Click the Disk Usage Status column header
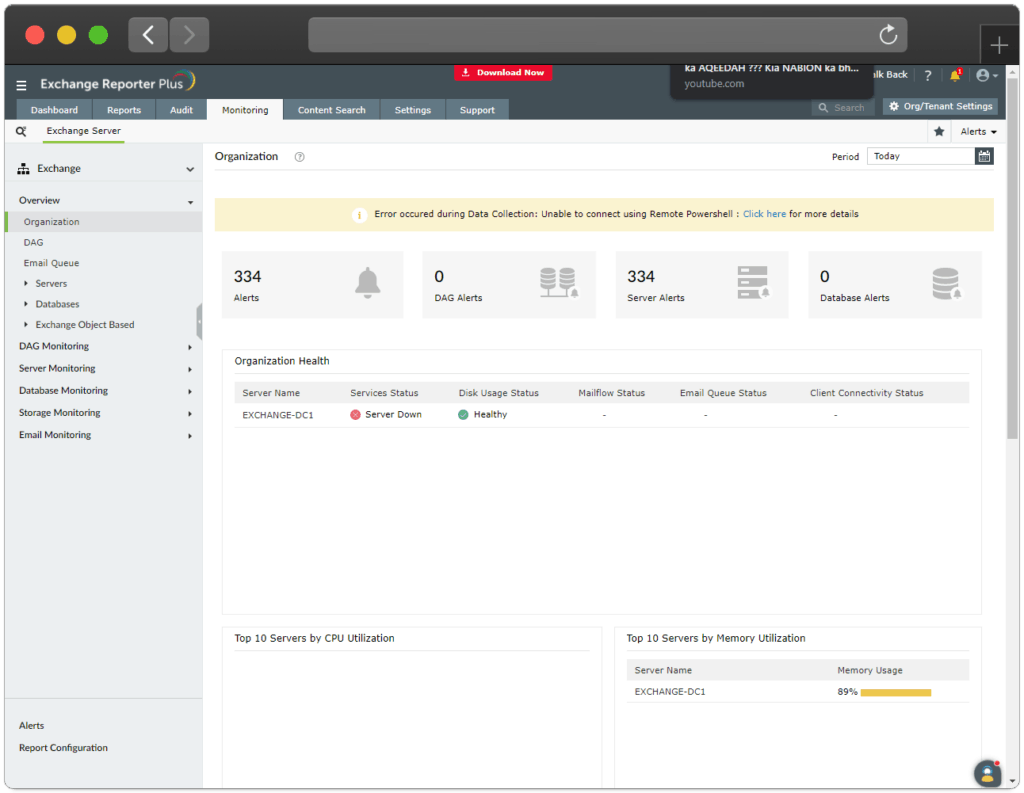This screenshot has height=793, width=1024. click(x=498, y=393)
